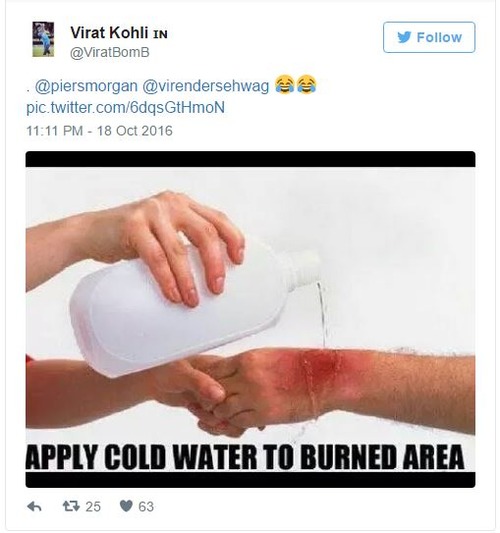Viewport: 500px width, 533px height.
Task: Click the first laughing-crying emoji
Action: pyautogui.click(x=285, y=85)
